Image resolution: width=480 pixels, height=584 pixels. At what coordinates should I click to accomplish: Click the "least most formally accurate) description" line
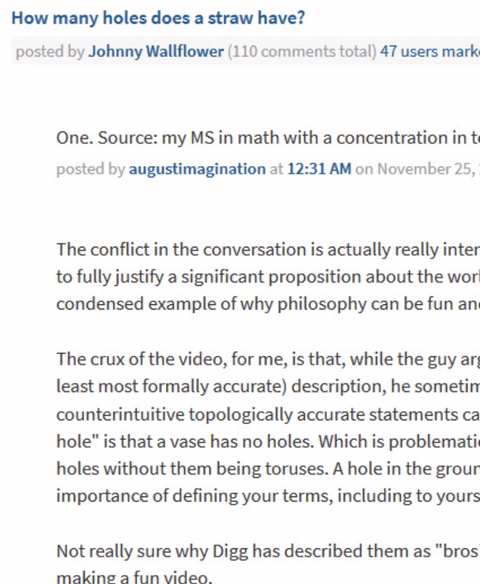[x=268, y=387]
